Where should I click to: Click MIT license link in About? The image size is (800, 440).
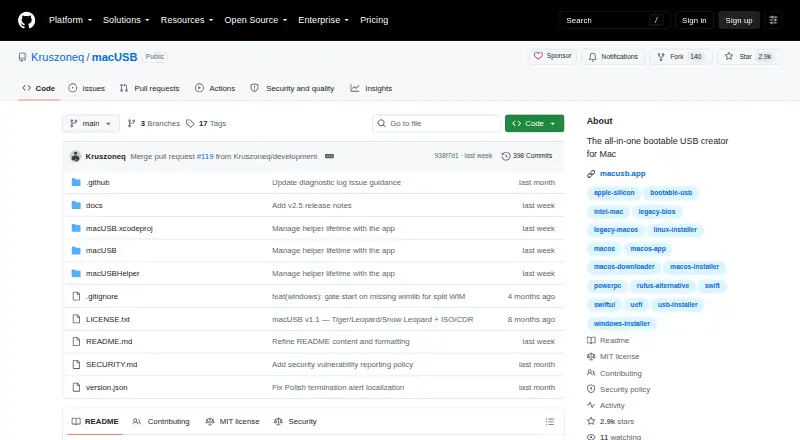tap(613, 356)
